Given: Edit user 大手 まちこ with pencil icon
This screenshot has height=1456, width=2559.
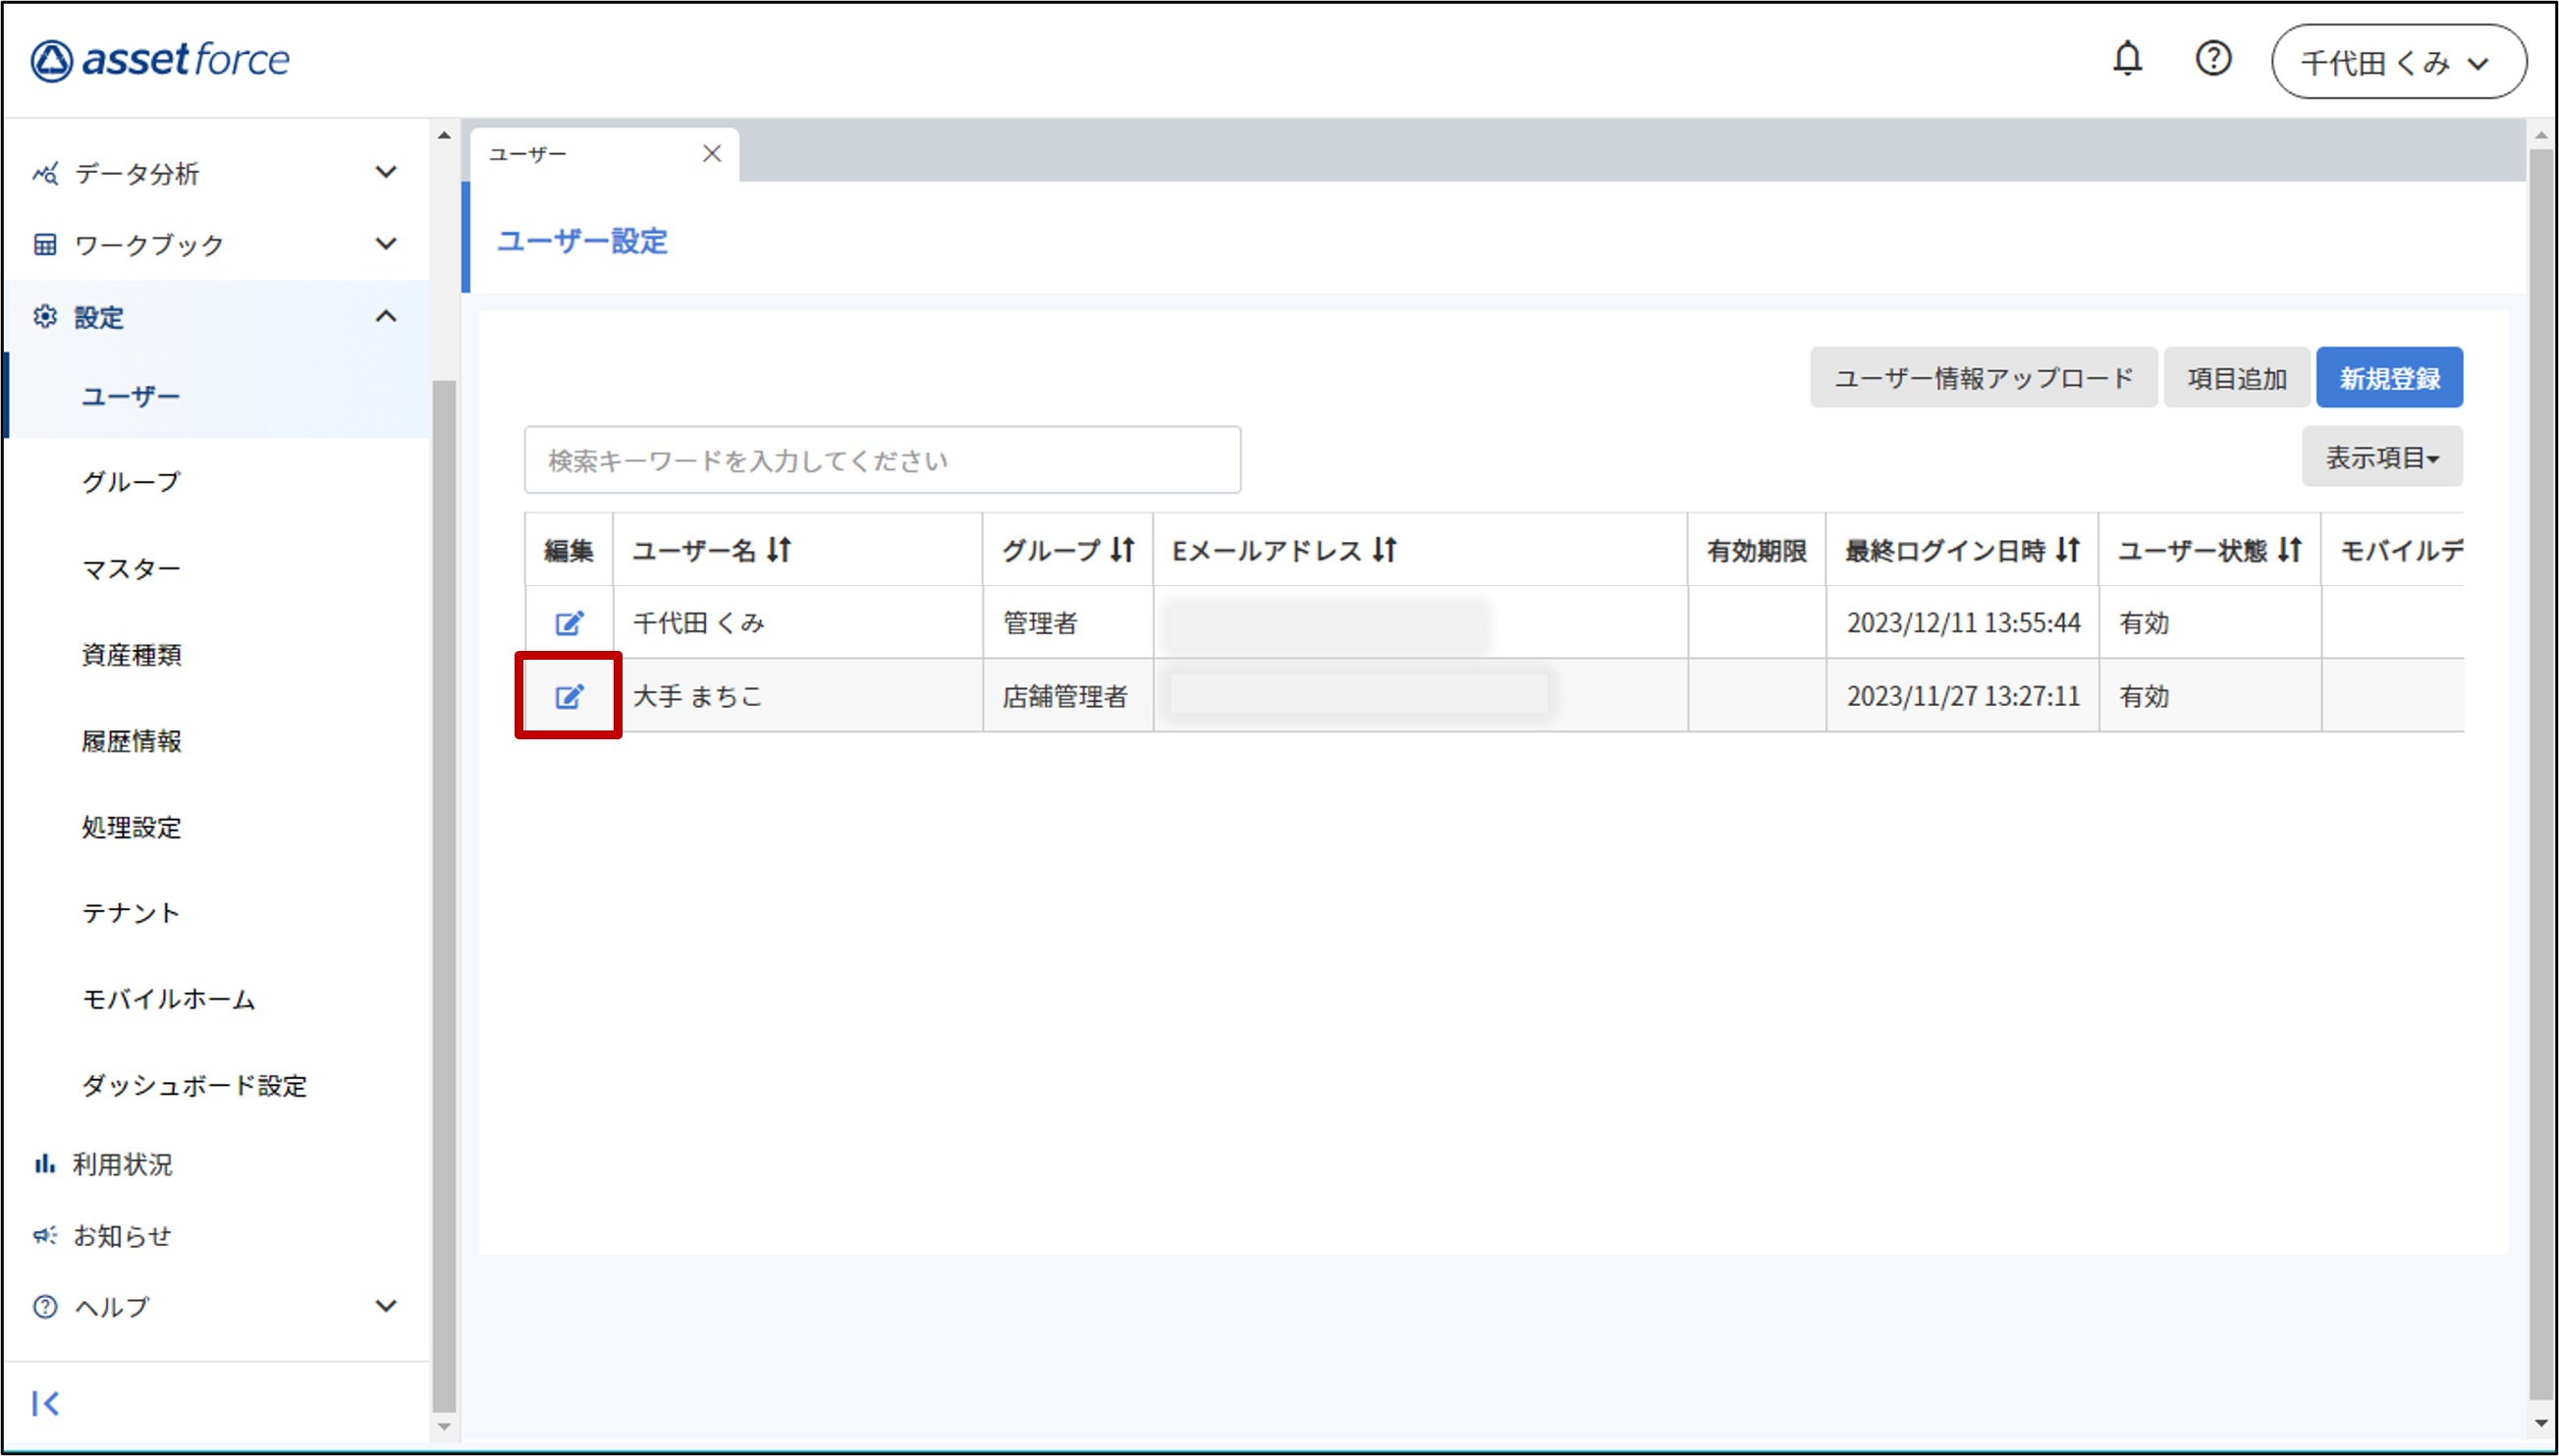Looking at the screenshot, I should [569, 696].
